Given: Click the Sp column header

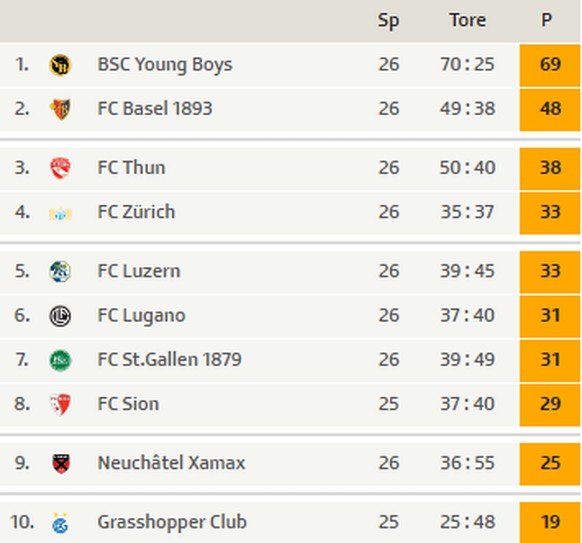Looking at the screenshot, I should (388, 21).
